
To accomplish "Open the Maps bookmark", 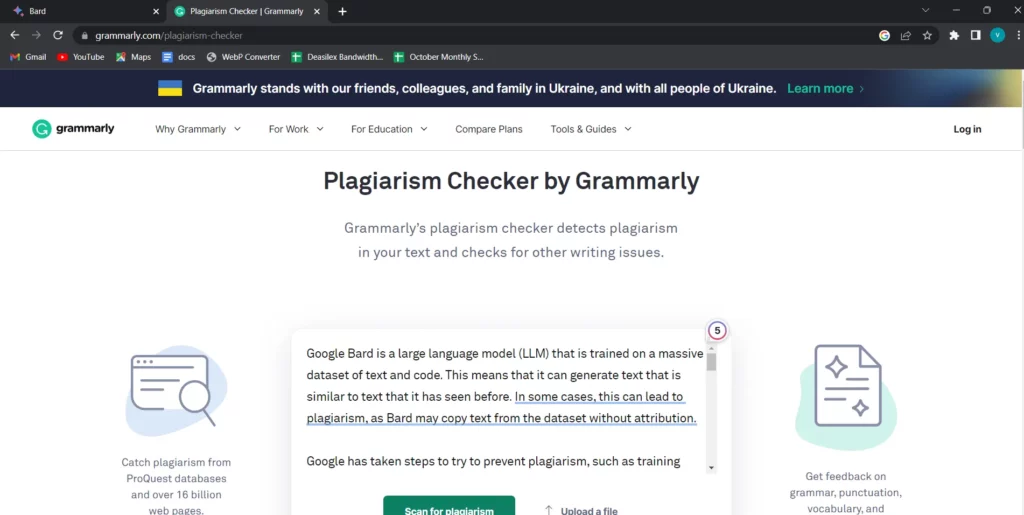I will point(133,57).
